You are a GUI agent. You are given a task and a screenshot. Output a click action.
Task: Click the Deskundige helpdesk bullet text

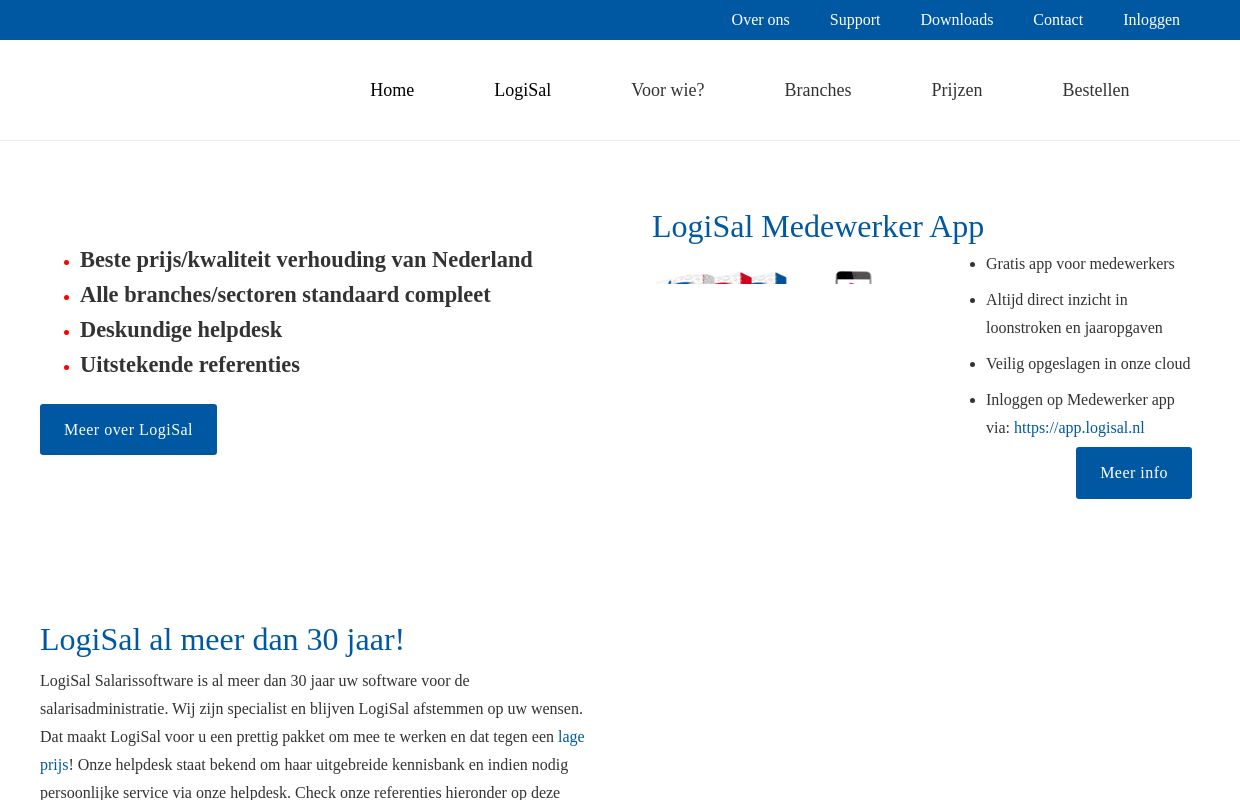pos(181,330)
